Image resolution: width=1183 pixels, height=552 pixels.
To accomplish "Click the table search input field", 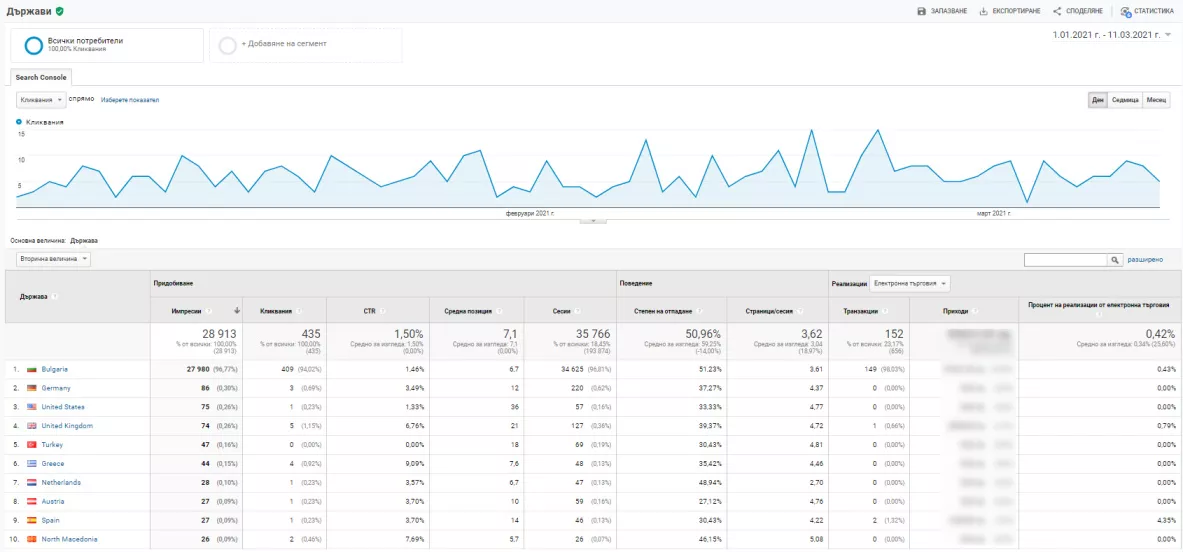I will [1065, 259].
